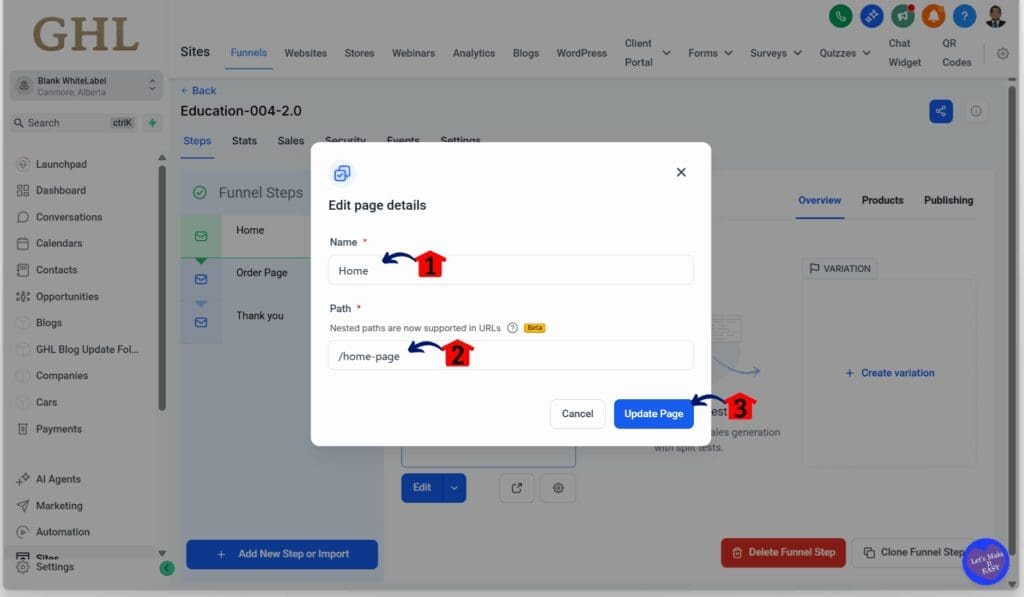Switch to the Funnels tab
The image size is (1024, 597).
pos(248,53)
